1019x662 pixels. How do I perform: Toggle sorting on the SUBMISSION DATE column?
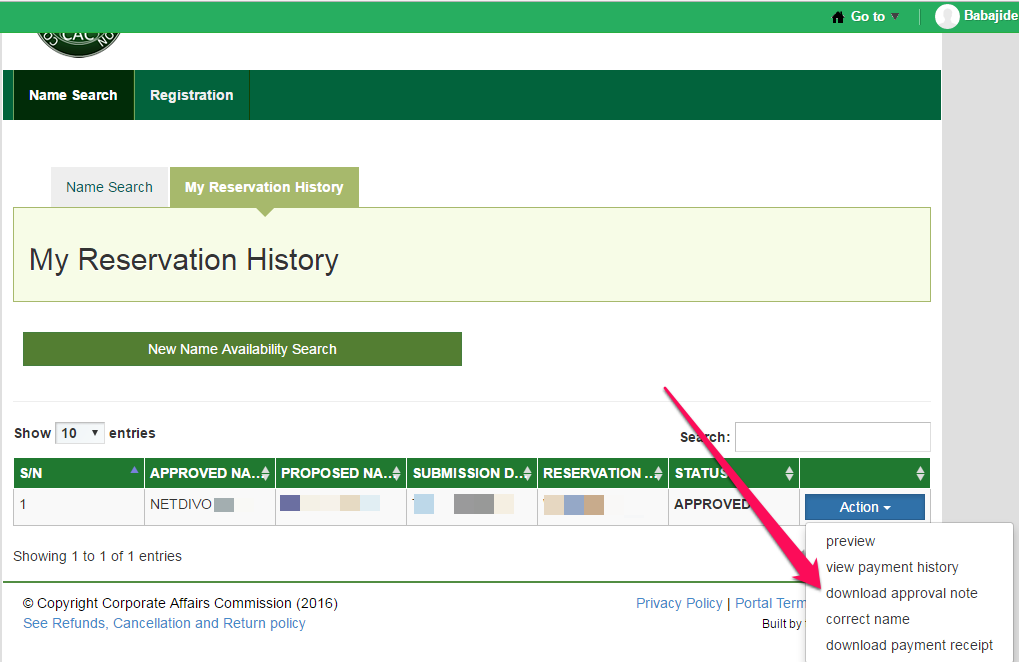[x=527, y=472]
